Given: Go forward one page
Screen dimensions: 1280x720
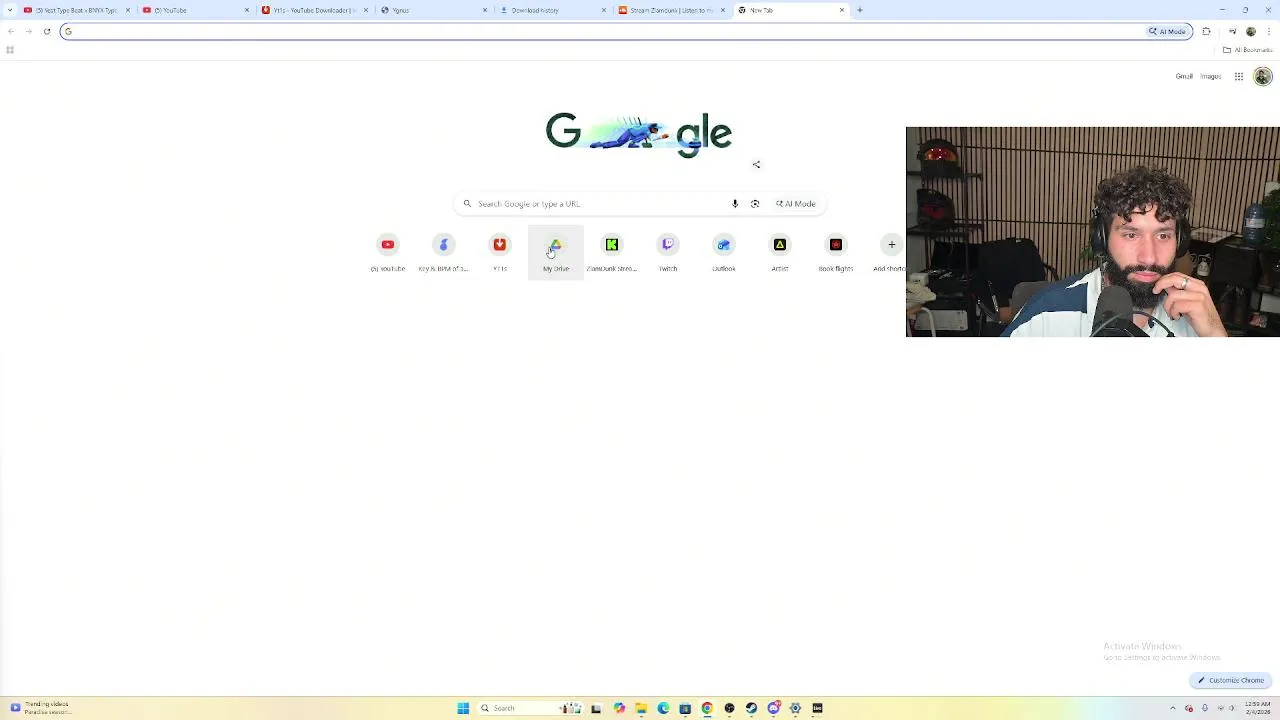Looking at the screenshot, I should (28, 31).
